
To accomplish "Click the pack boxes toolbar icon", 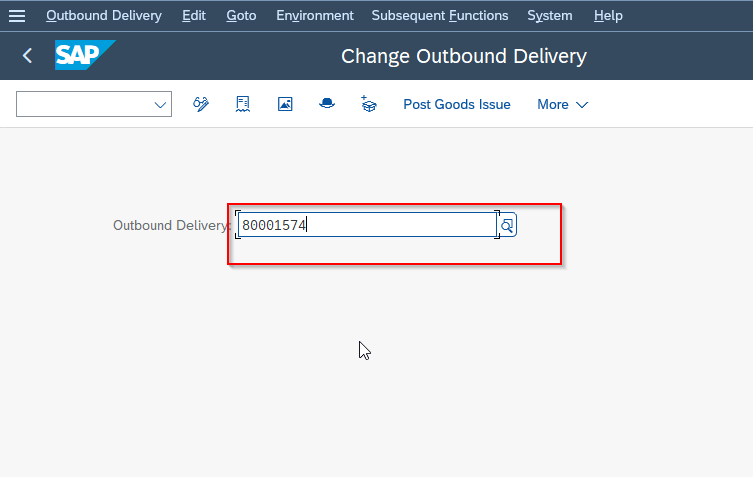I will (368, 104).
